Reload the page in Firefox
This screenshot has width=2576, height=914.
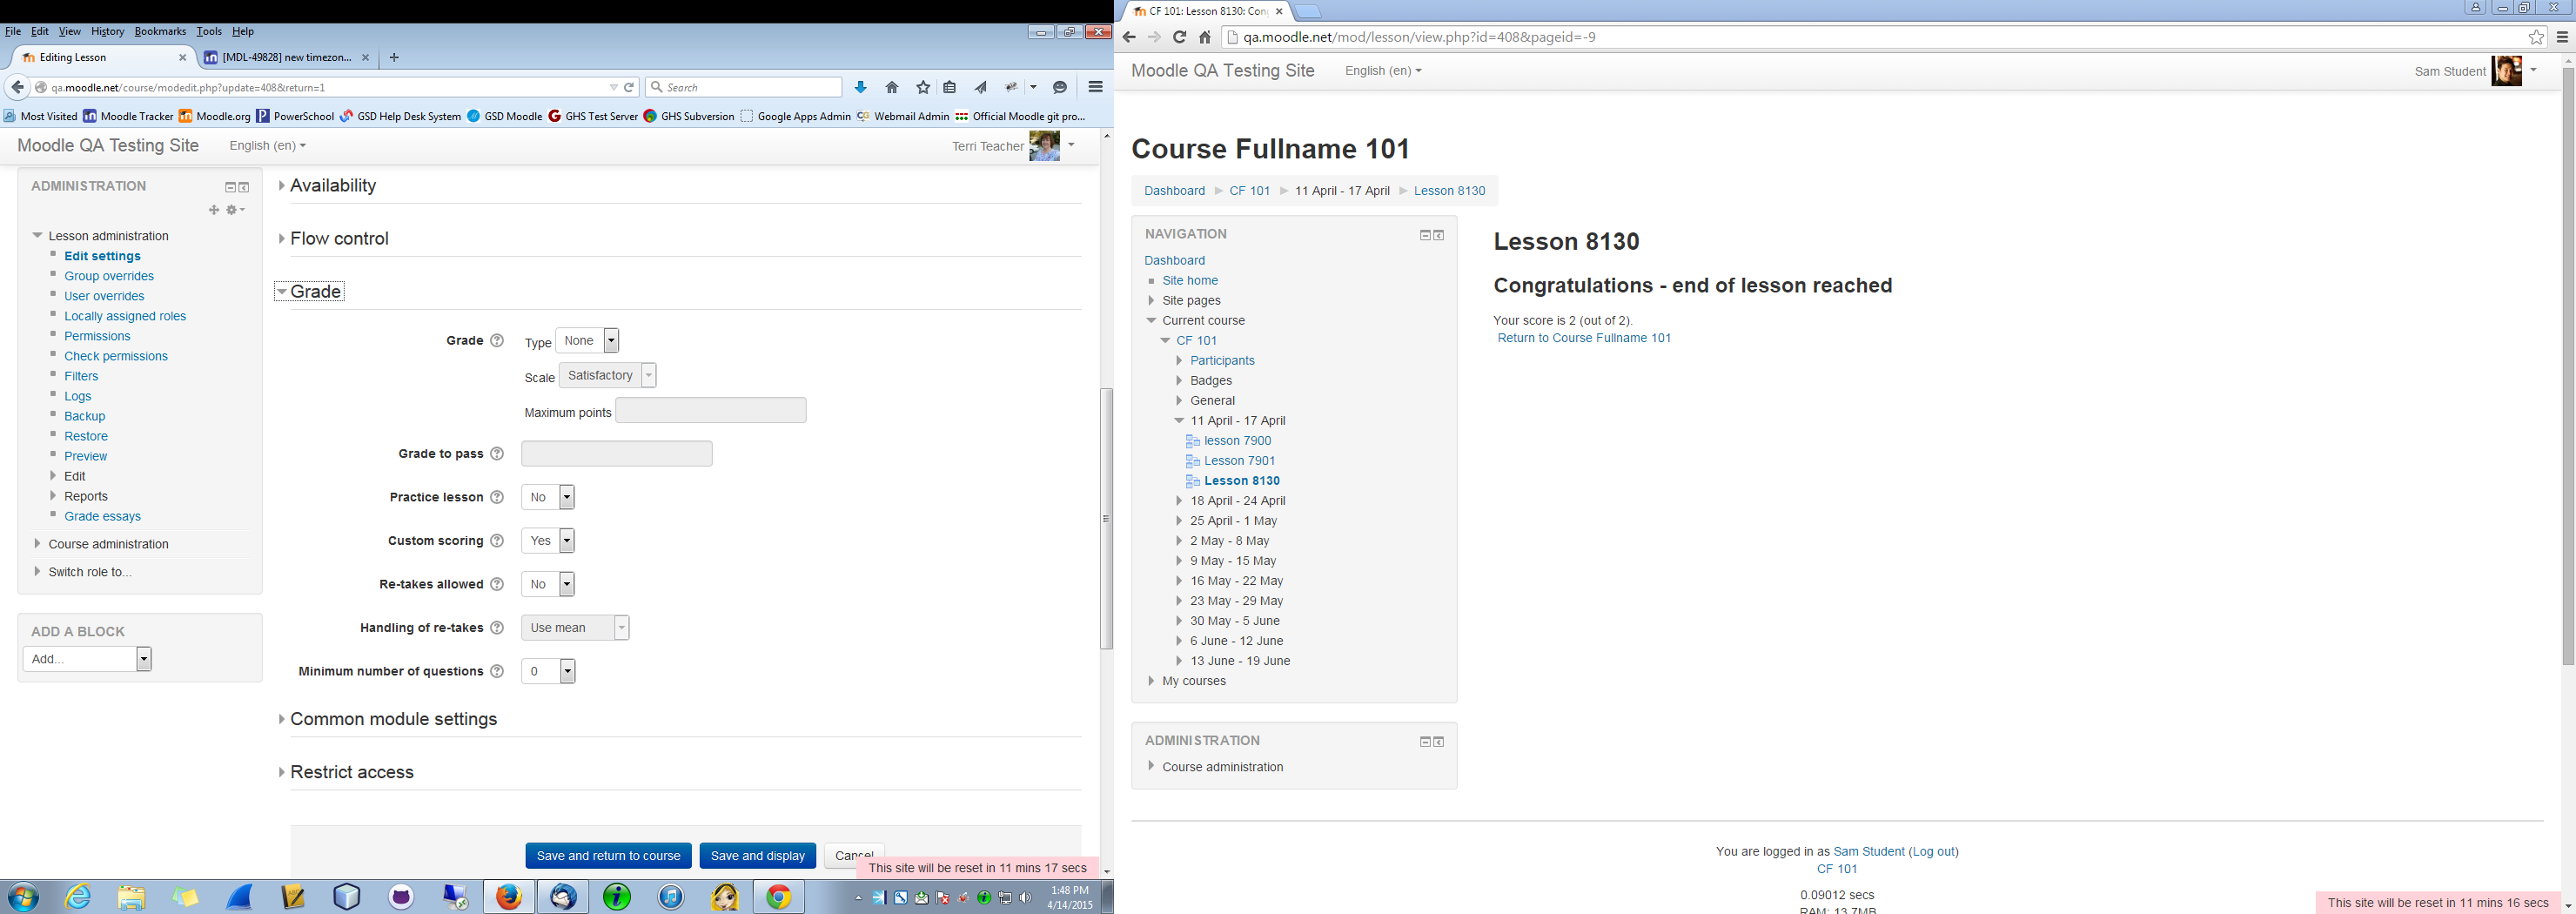coord(629,87)
